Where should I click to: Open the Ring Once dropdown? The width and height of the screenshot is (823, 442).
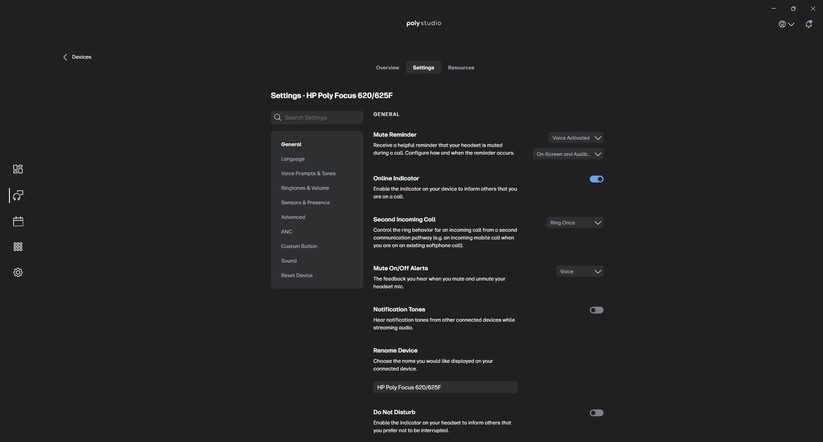[x=575, y=223]
